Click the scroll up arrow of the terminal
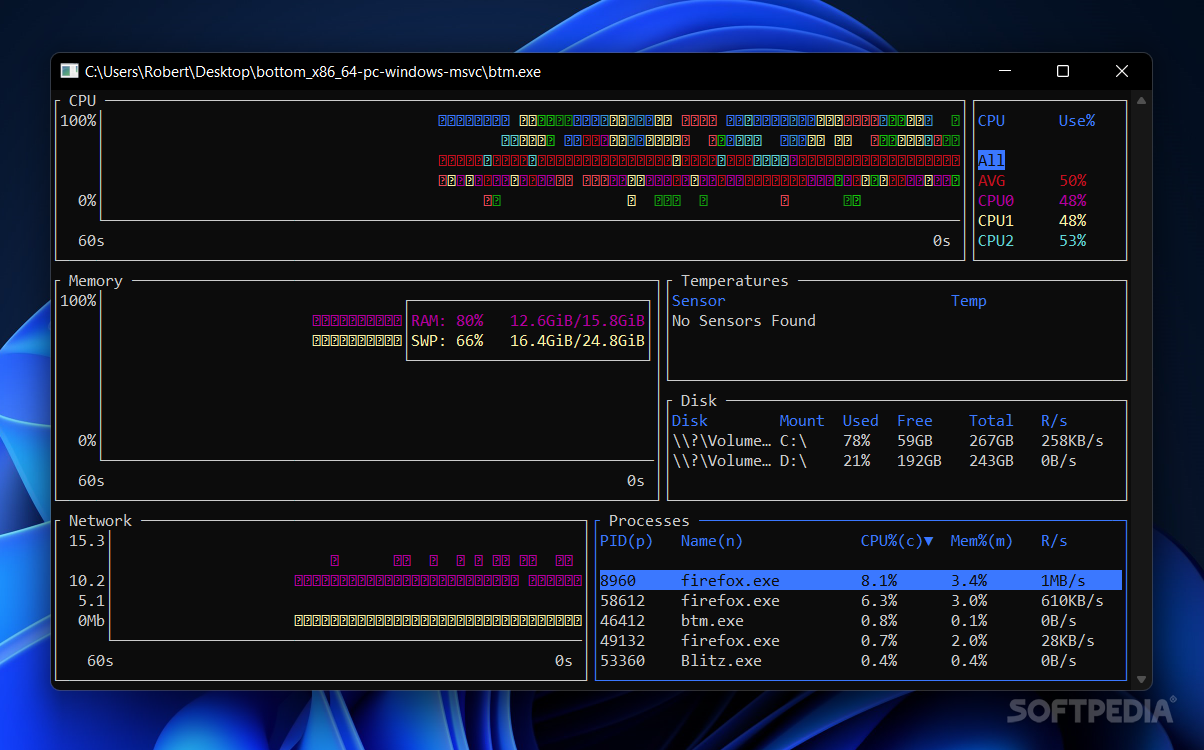1204x750 pixels. (1142, 100)
